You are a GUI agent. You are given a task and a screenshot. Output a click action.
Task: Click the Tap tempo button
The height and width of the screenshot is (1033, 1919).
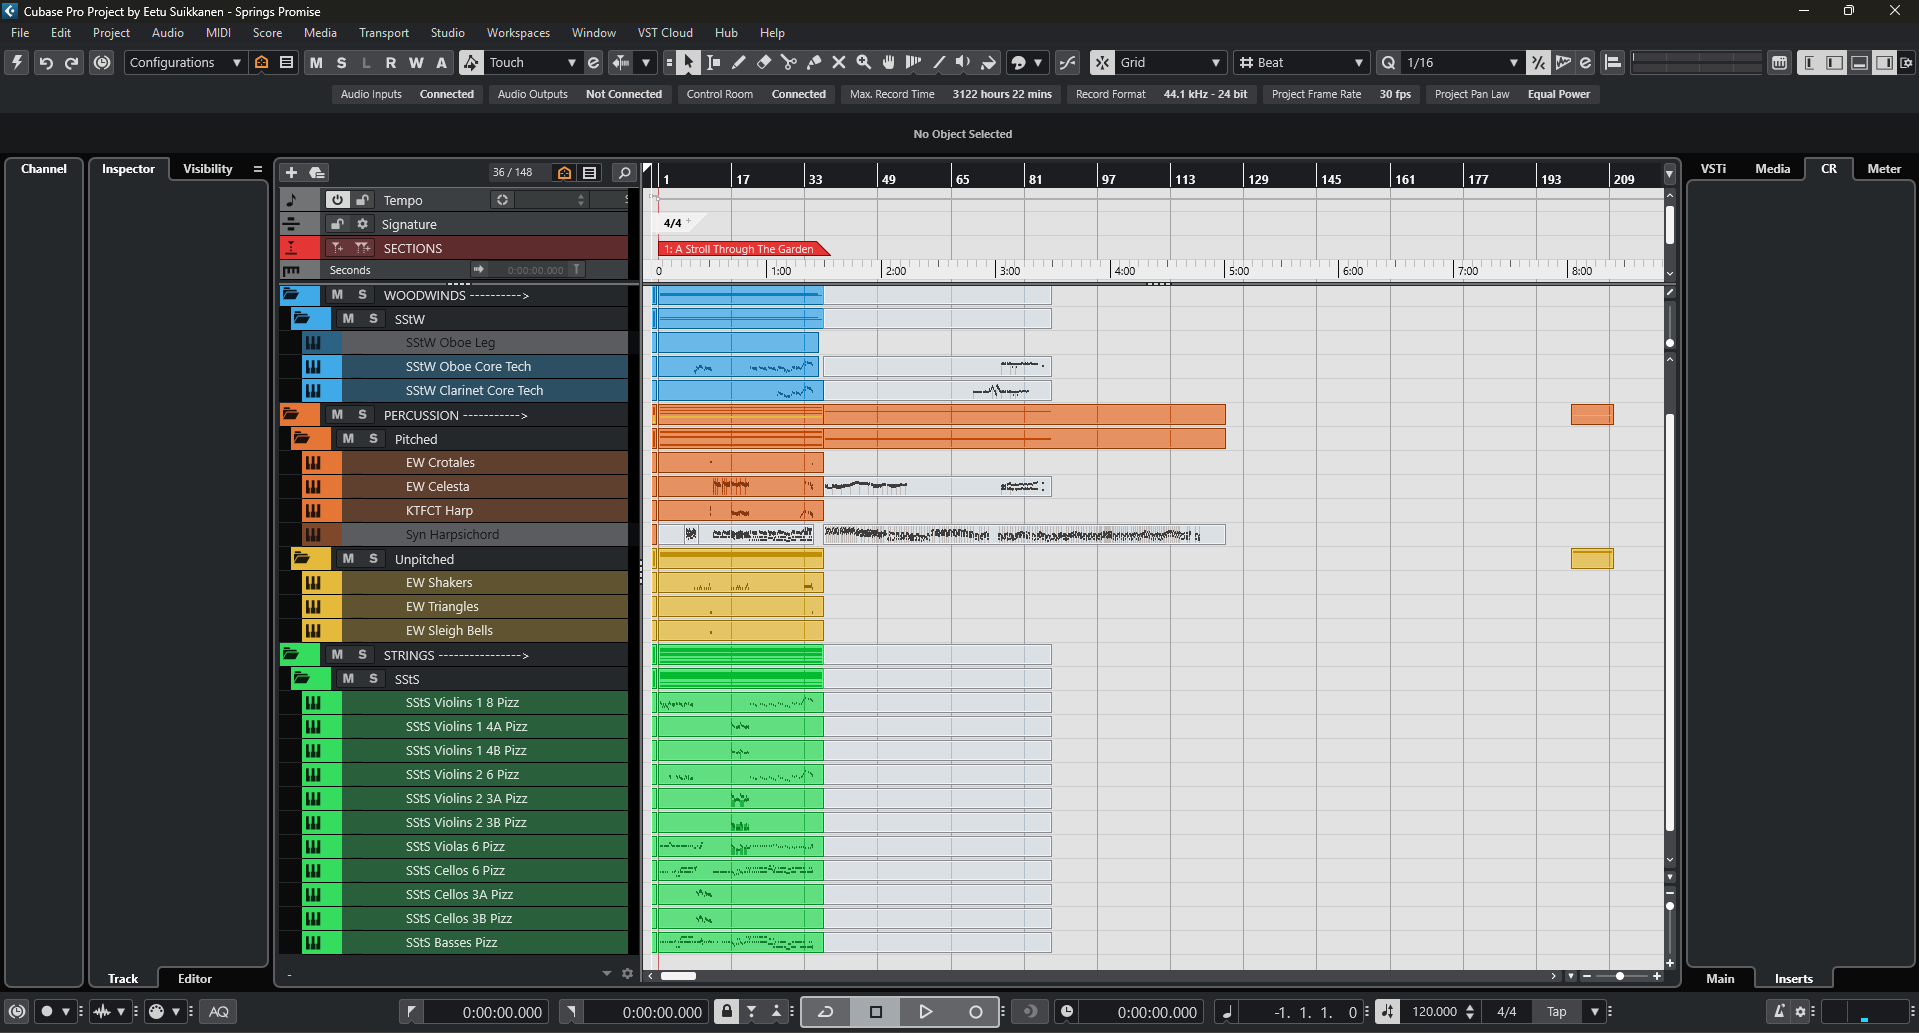(1557, 1012)
